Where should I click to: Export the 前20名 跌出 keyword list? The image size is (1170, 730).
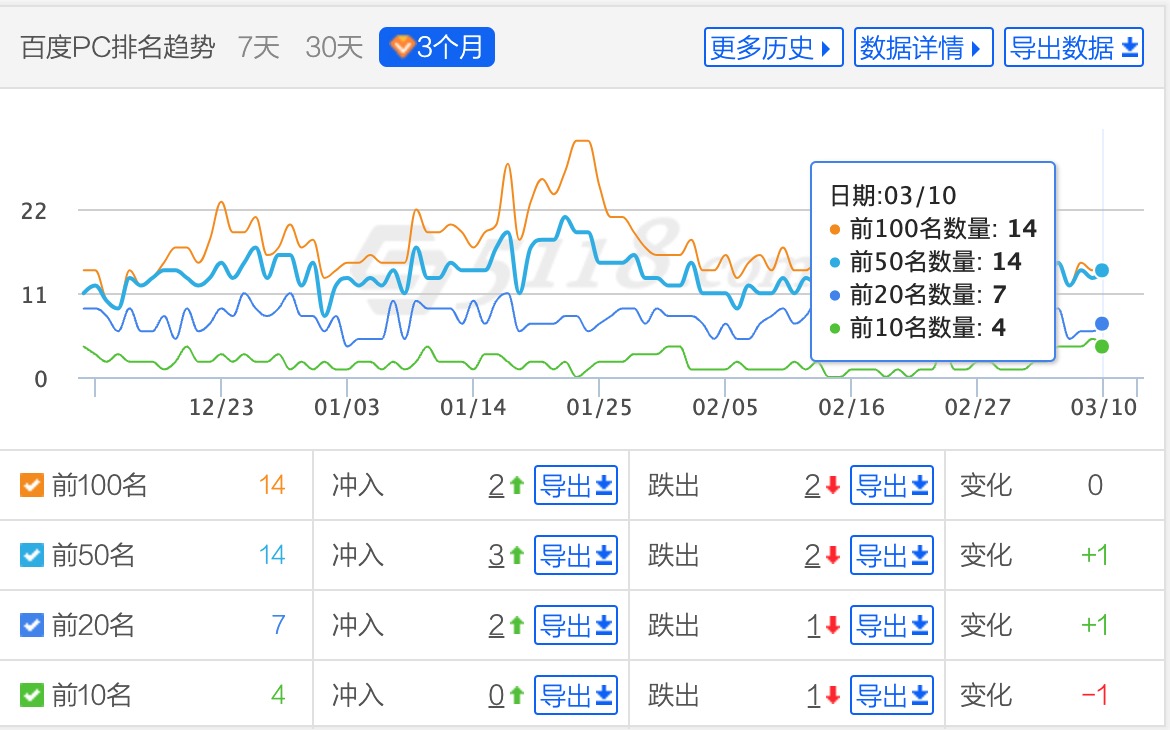pyautogui.click(x=892, y=626)
